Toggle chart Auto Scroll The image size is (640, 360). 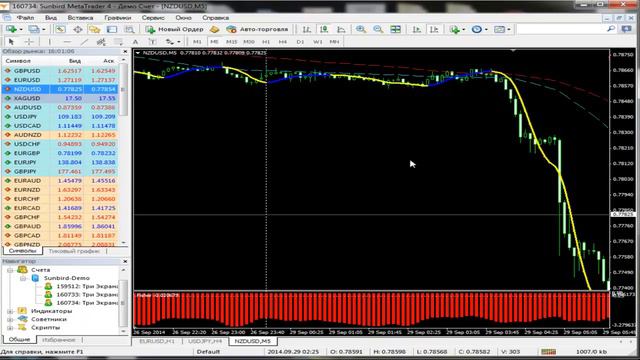416,29
